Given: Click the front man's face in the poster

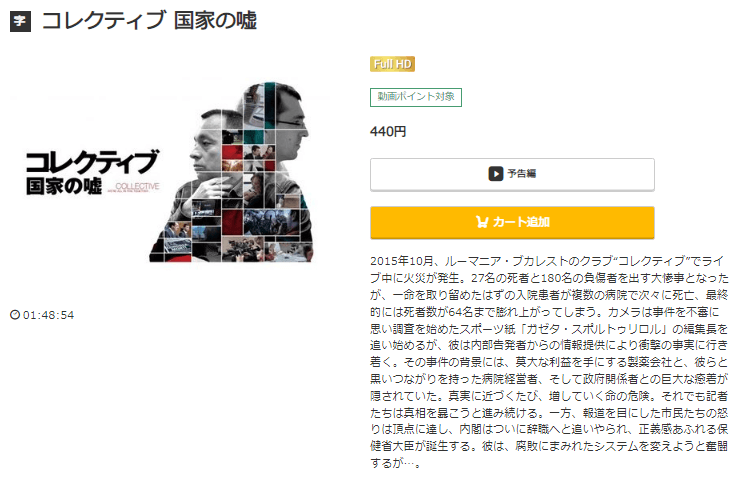Looking at the screenshot, I should [x=208, y=143].
